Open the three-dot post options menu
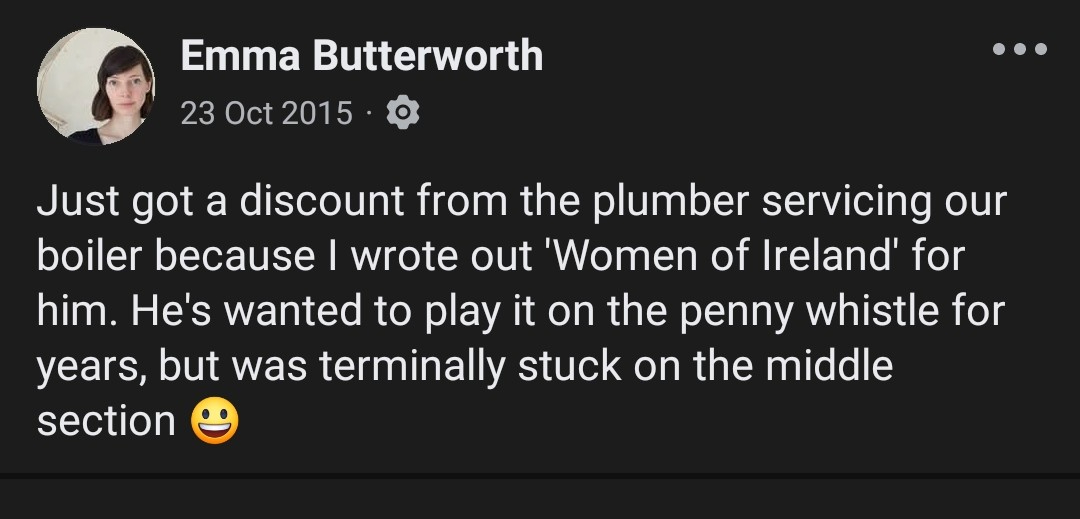This screenshot has width=1080, height=519. click(1019, 49)
